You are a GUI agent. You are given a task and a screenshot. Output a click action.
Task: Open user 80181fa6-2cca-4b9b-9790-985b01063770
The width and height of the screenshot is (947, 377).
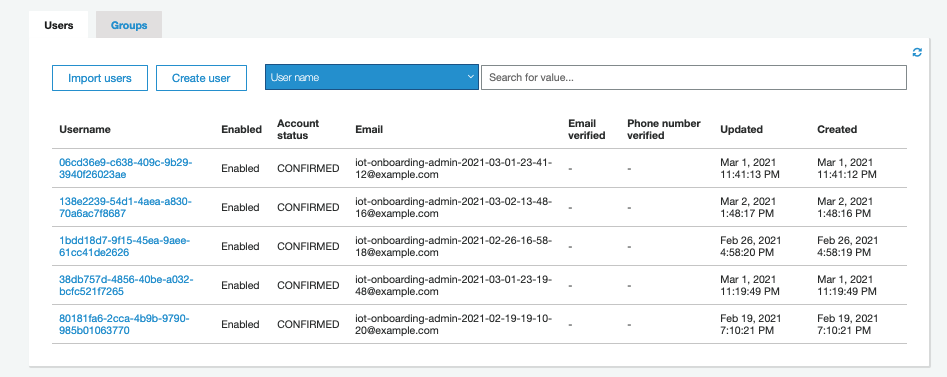124,324
